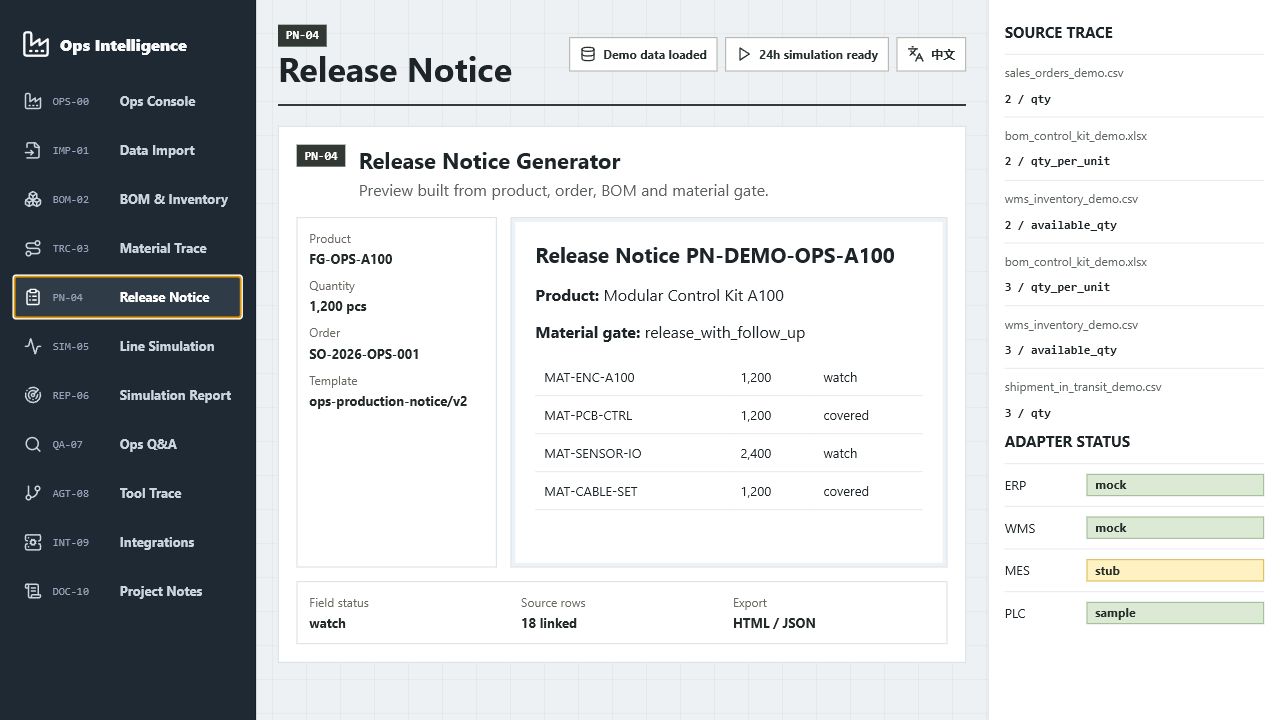Click the release_with_follow_up material gate text
This screenshot has height=720, width=1280.
coord(725,333)
